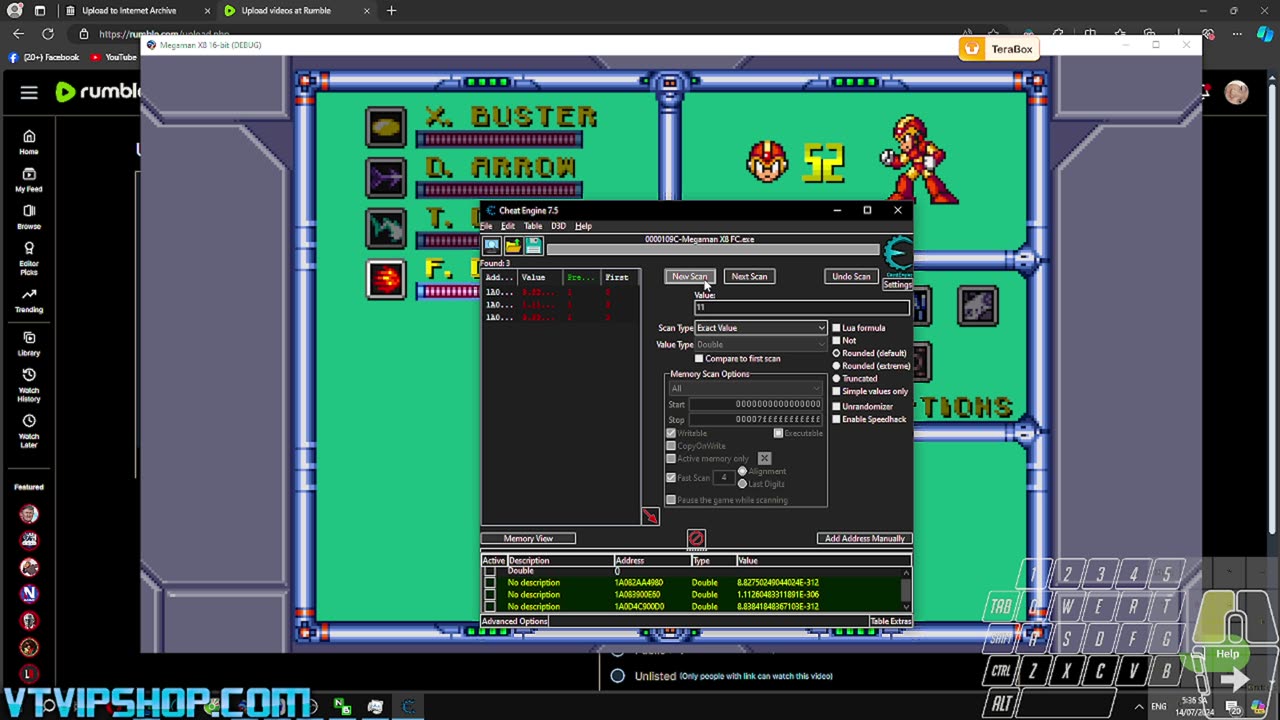Image resolution: width=1280 pixels, height=720 pixels.
Task: Click the address table vertical scrollbar
Action: (x=906, y=588)
